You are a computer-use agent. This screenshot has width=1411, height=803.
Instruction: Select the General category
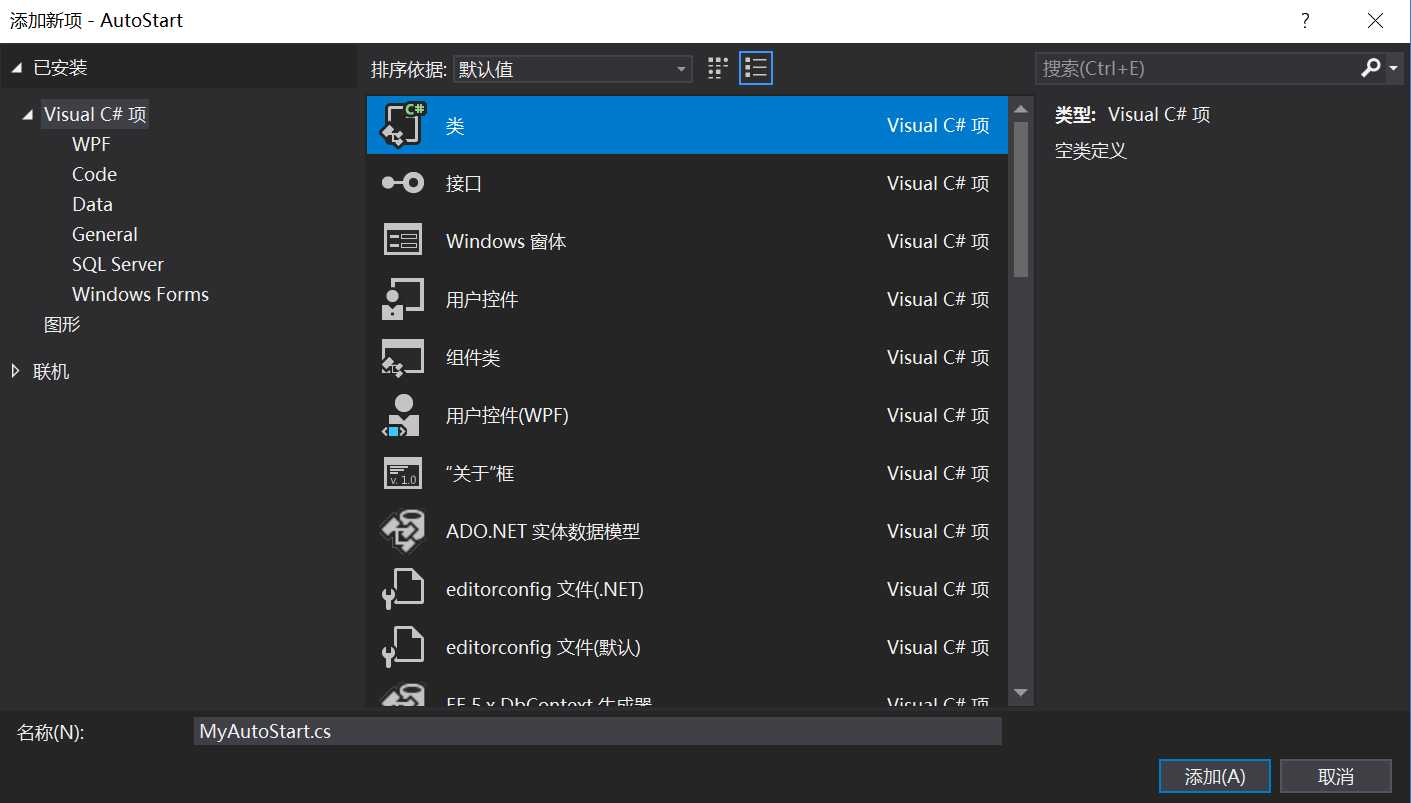pos(105,234)
